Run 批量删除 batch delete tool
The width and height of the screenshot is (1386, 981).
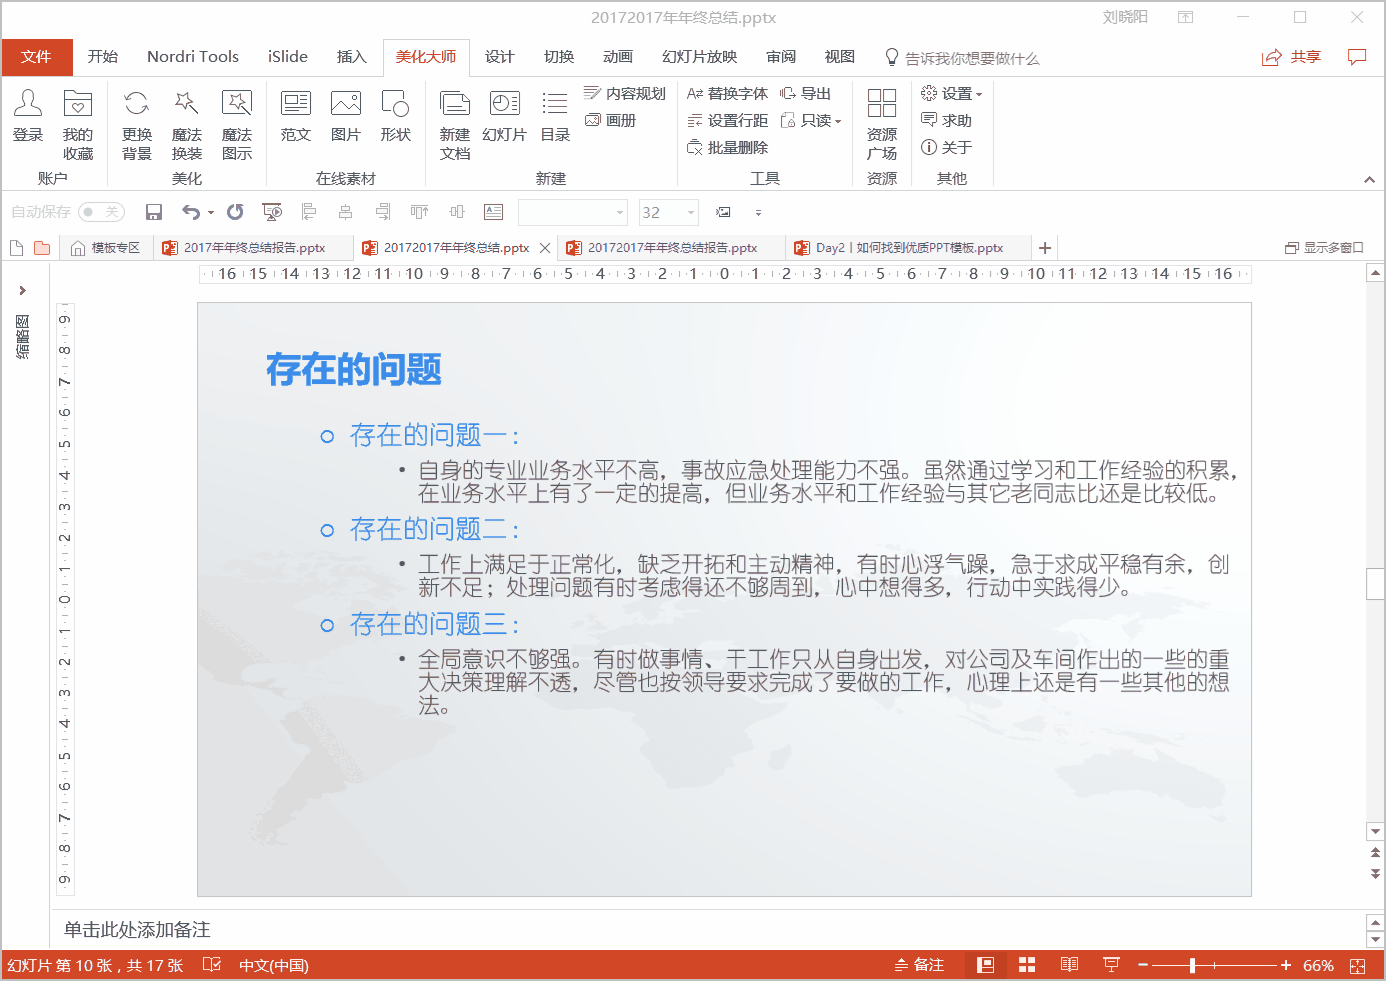pos(729,147)
